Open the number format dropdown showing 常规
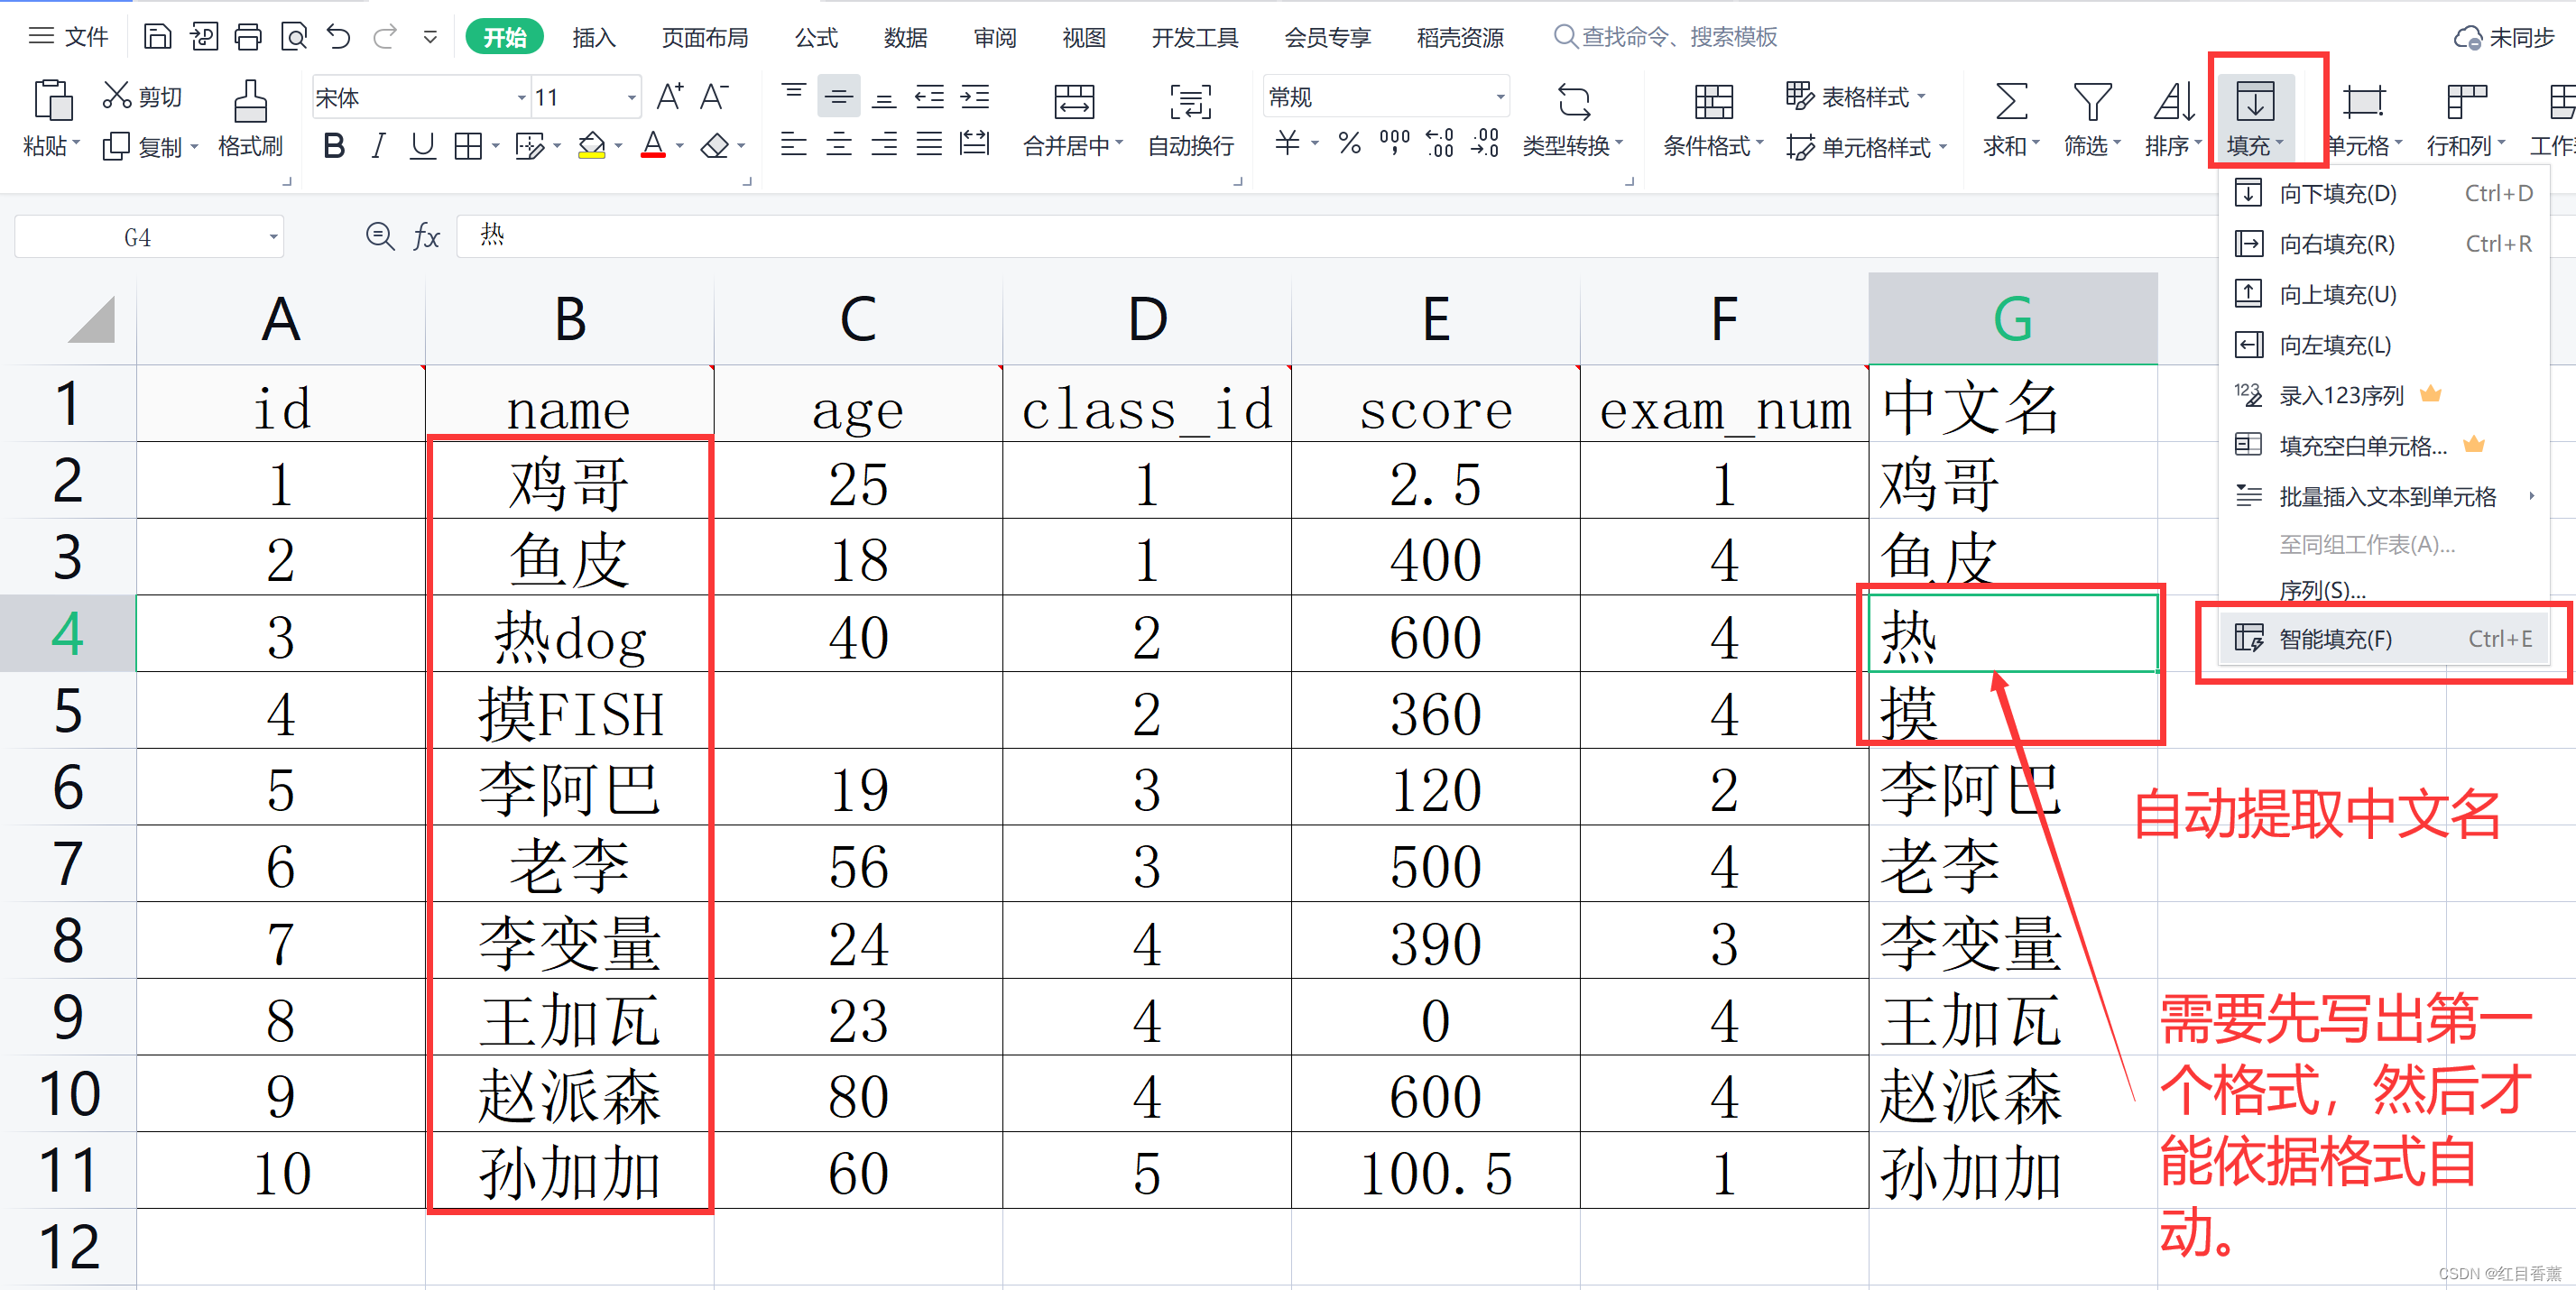2576x1290 pixels. [1499, 98]
